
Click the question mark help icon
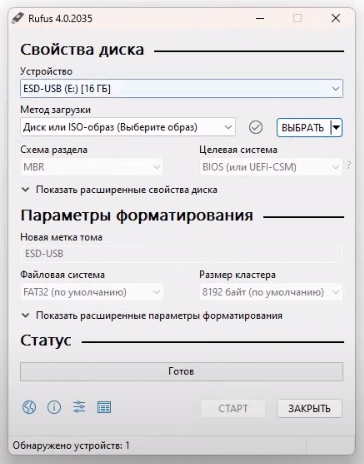[x=349, y=165]
